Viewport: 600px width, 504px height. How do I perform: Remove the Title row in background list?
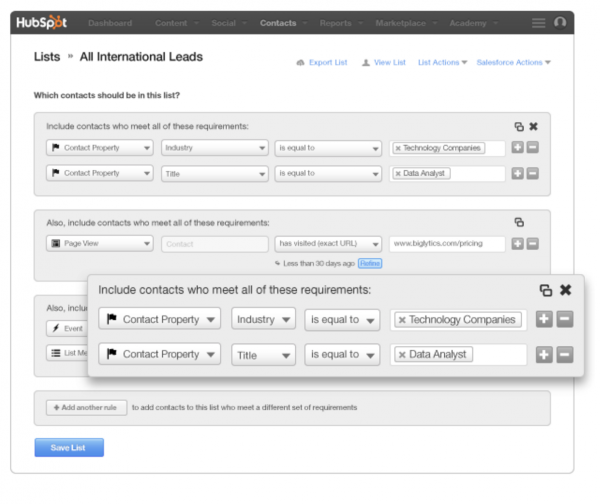[533, 173]
